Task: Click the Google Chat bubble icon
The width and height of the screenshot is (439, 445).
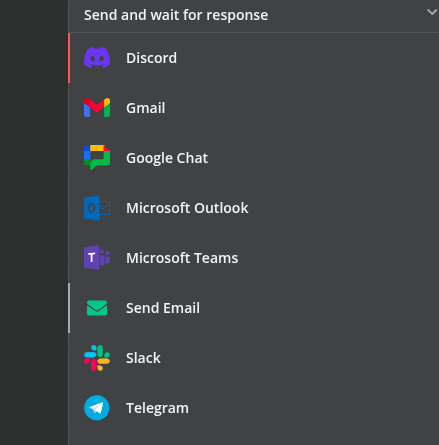Action: (97, 157)
